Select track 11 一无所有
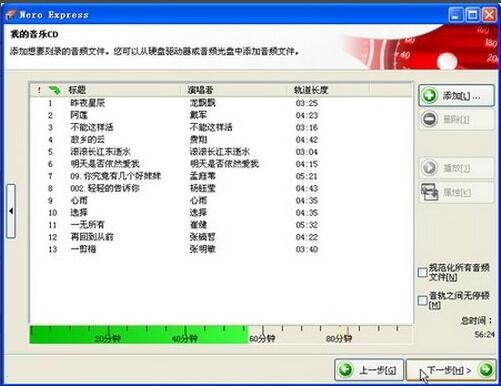The width and height of the screenshot is (501, 386). 88,225
